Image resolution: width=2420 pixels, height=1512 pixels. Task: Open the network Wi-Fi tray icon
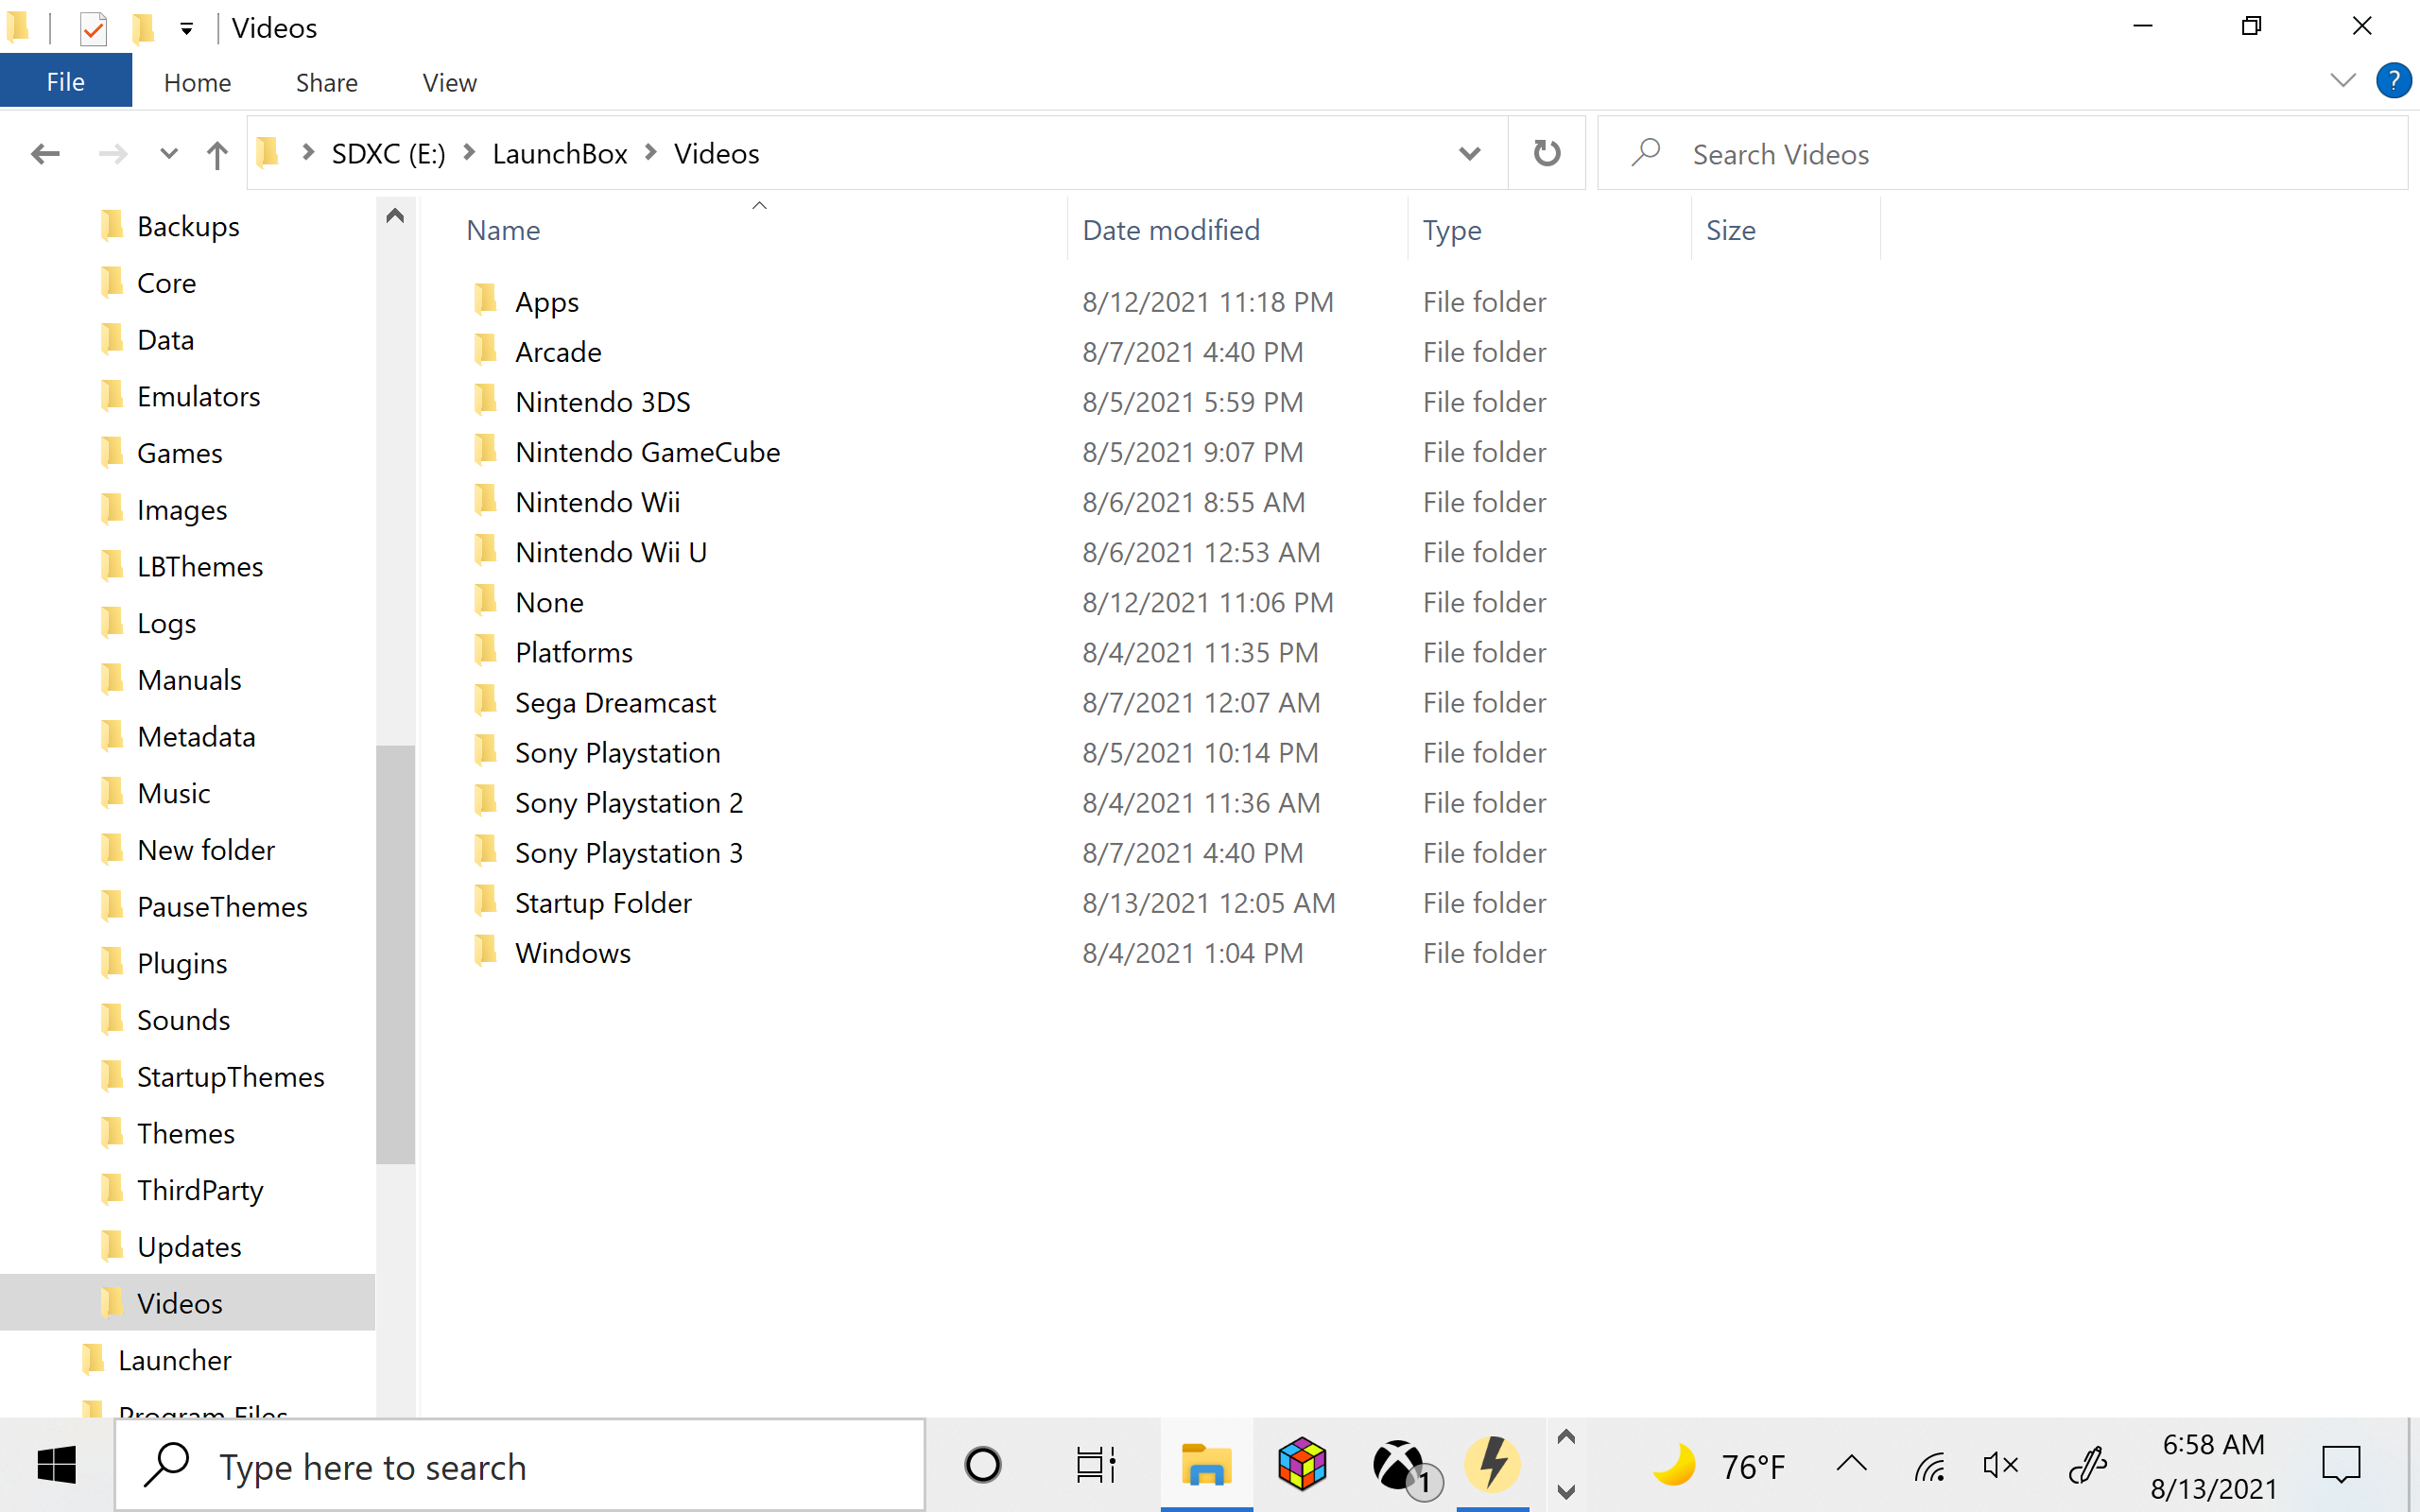(1929, 1465)
